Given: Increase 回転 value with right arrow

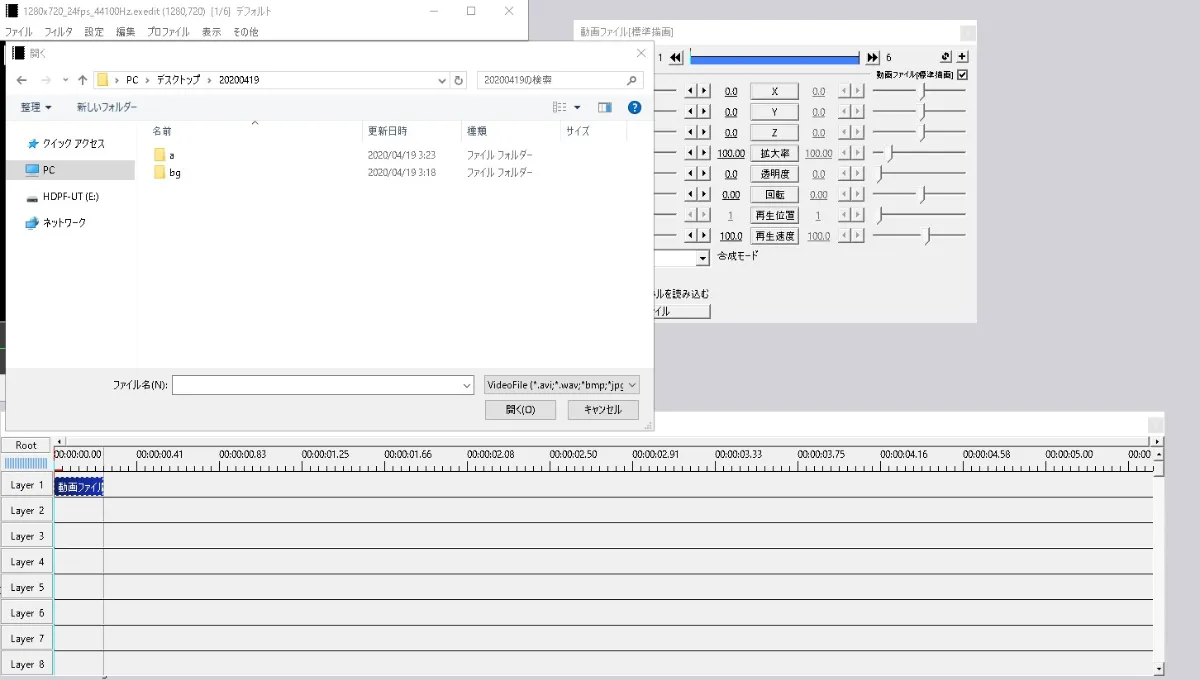Looking at the screenshot, I should tap(704, 194).
